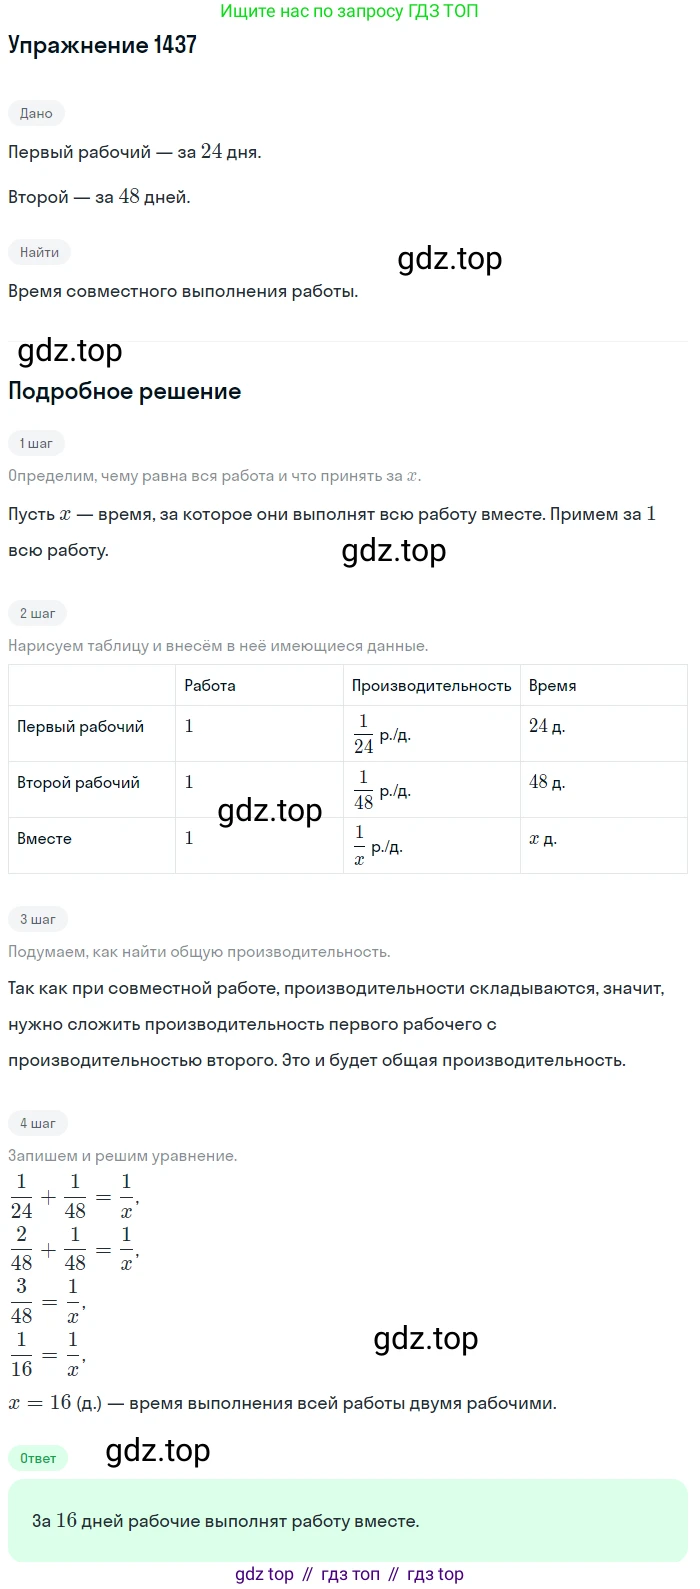This screenshot has height=1589, width=700.
Task: Select the '2 шаг' step label
Action: coord(38,613)
